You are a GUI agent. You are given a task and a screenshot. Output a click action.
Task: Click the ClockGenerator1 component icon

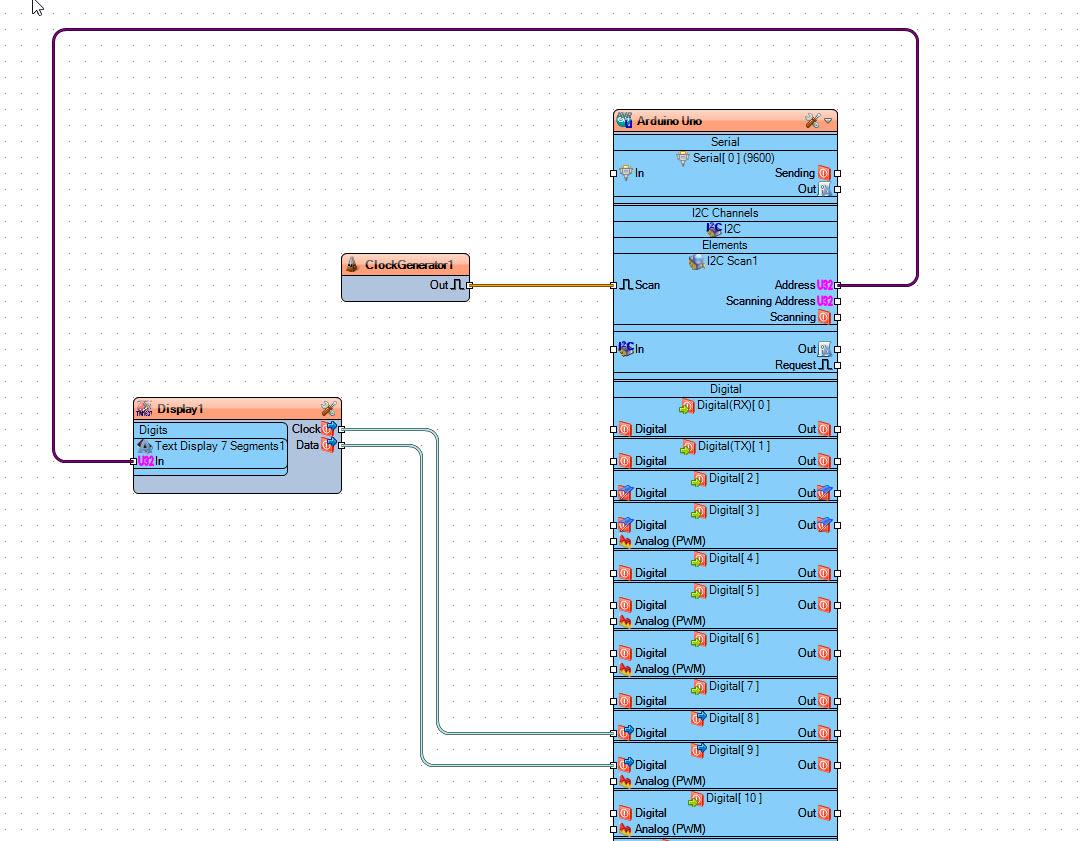click(352, 265)
